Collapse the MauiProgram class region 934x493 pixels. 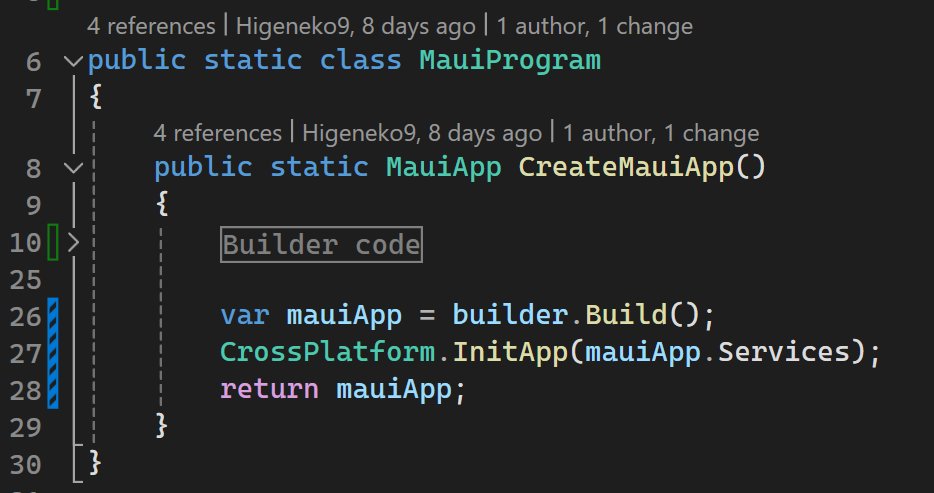point(74,61)
